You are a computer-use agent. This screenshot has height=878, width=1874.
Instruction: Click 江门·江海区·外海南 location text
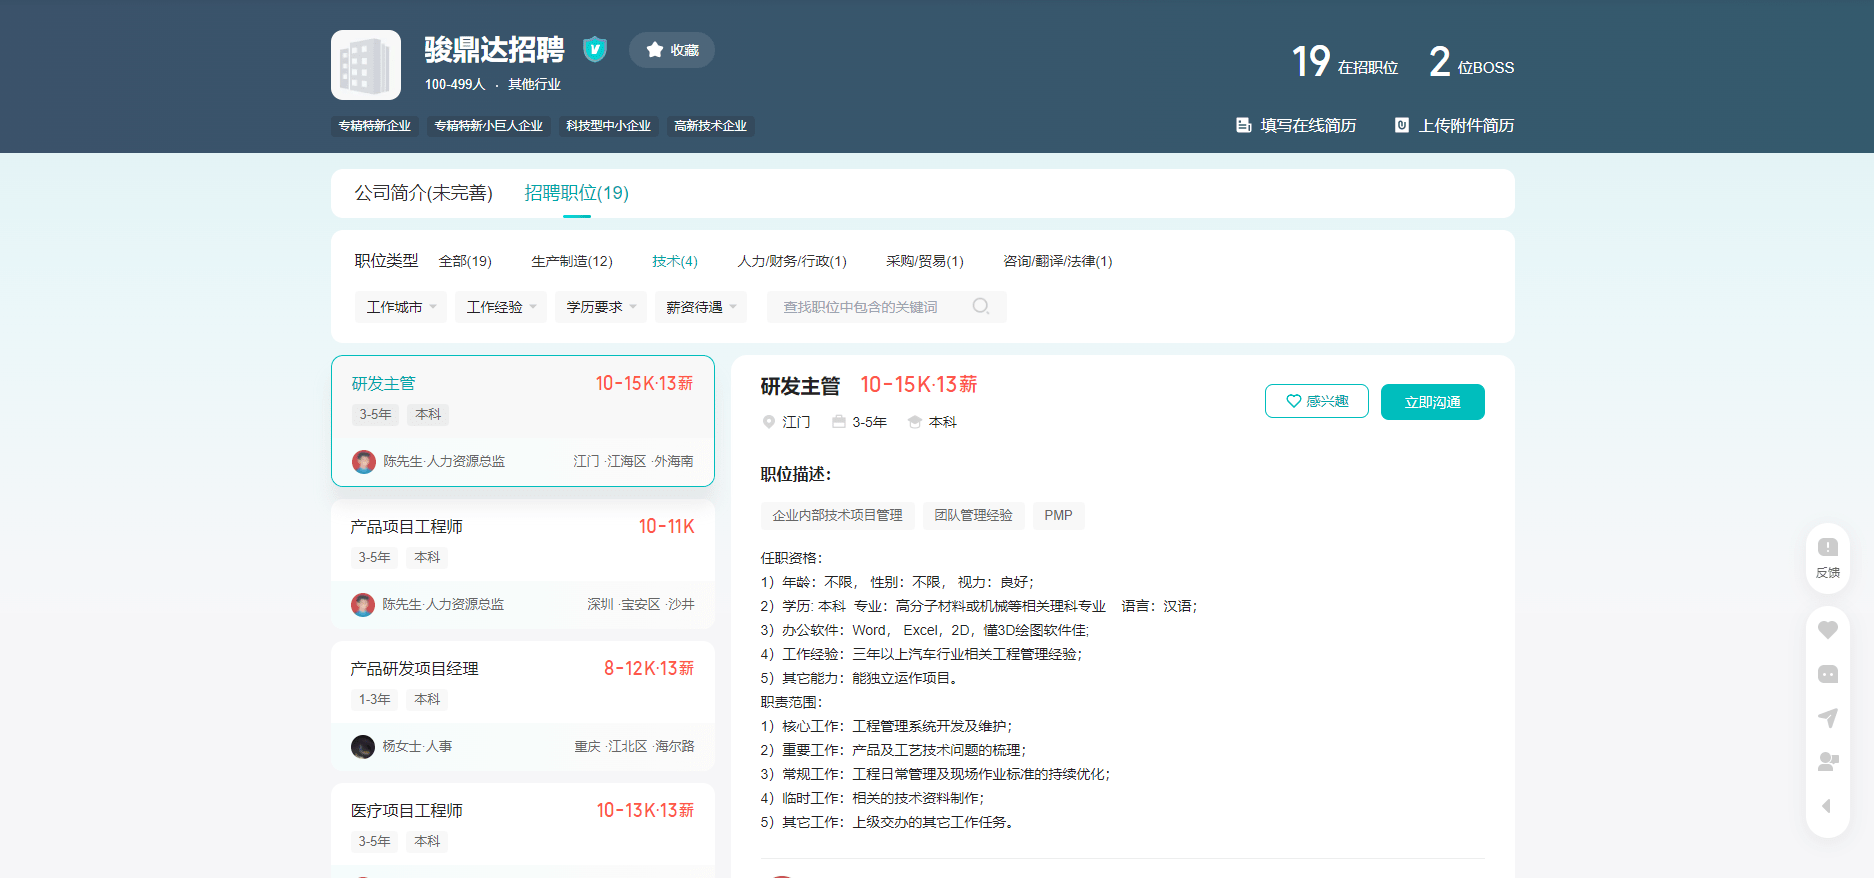click(633, 461)
